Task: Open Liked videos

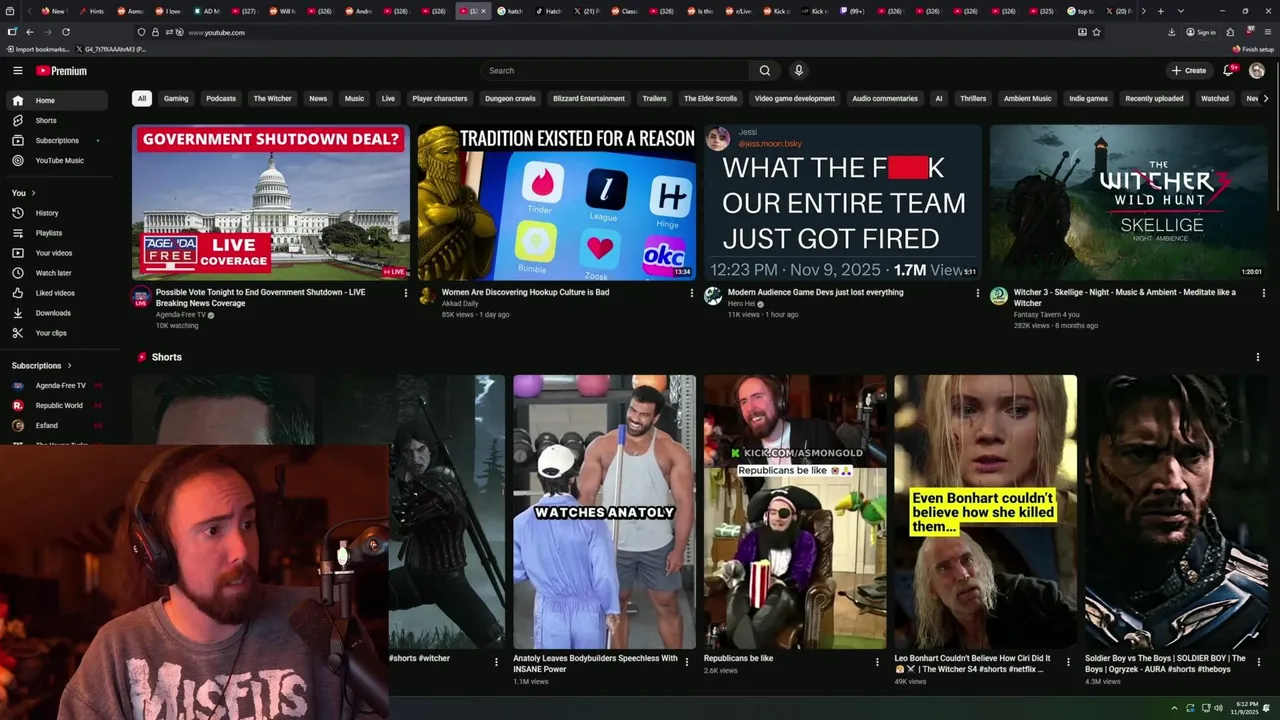Action: [56, 293]
